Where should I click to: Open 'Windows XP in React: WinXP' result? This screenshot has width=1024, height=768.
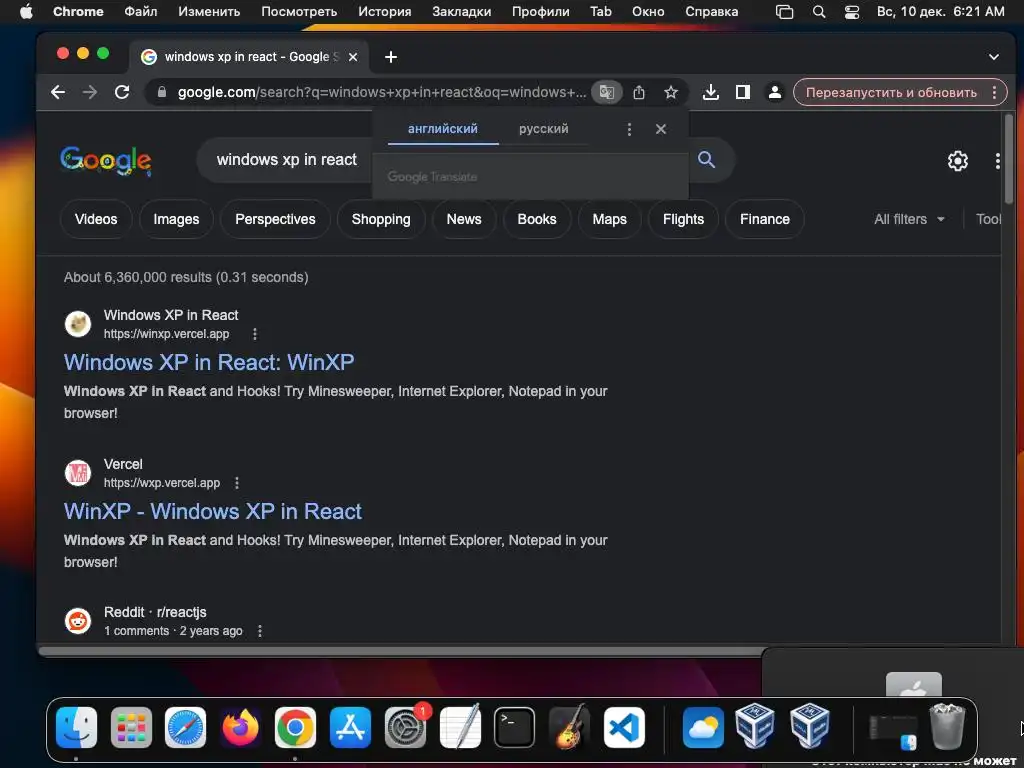point(209,362)
